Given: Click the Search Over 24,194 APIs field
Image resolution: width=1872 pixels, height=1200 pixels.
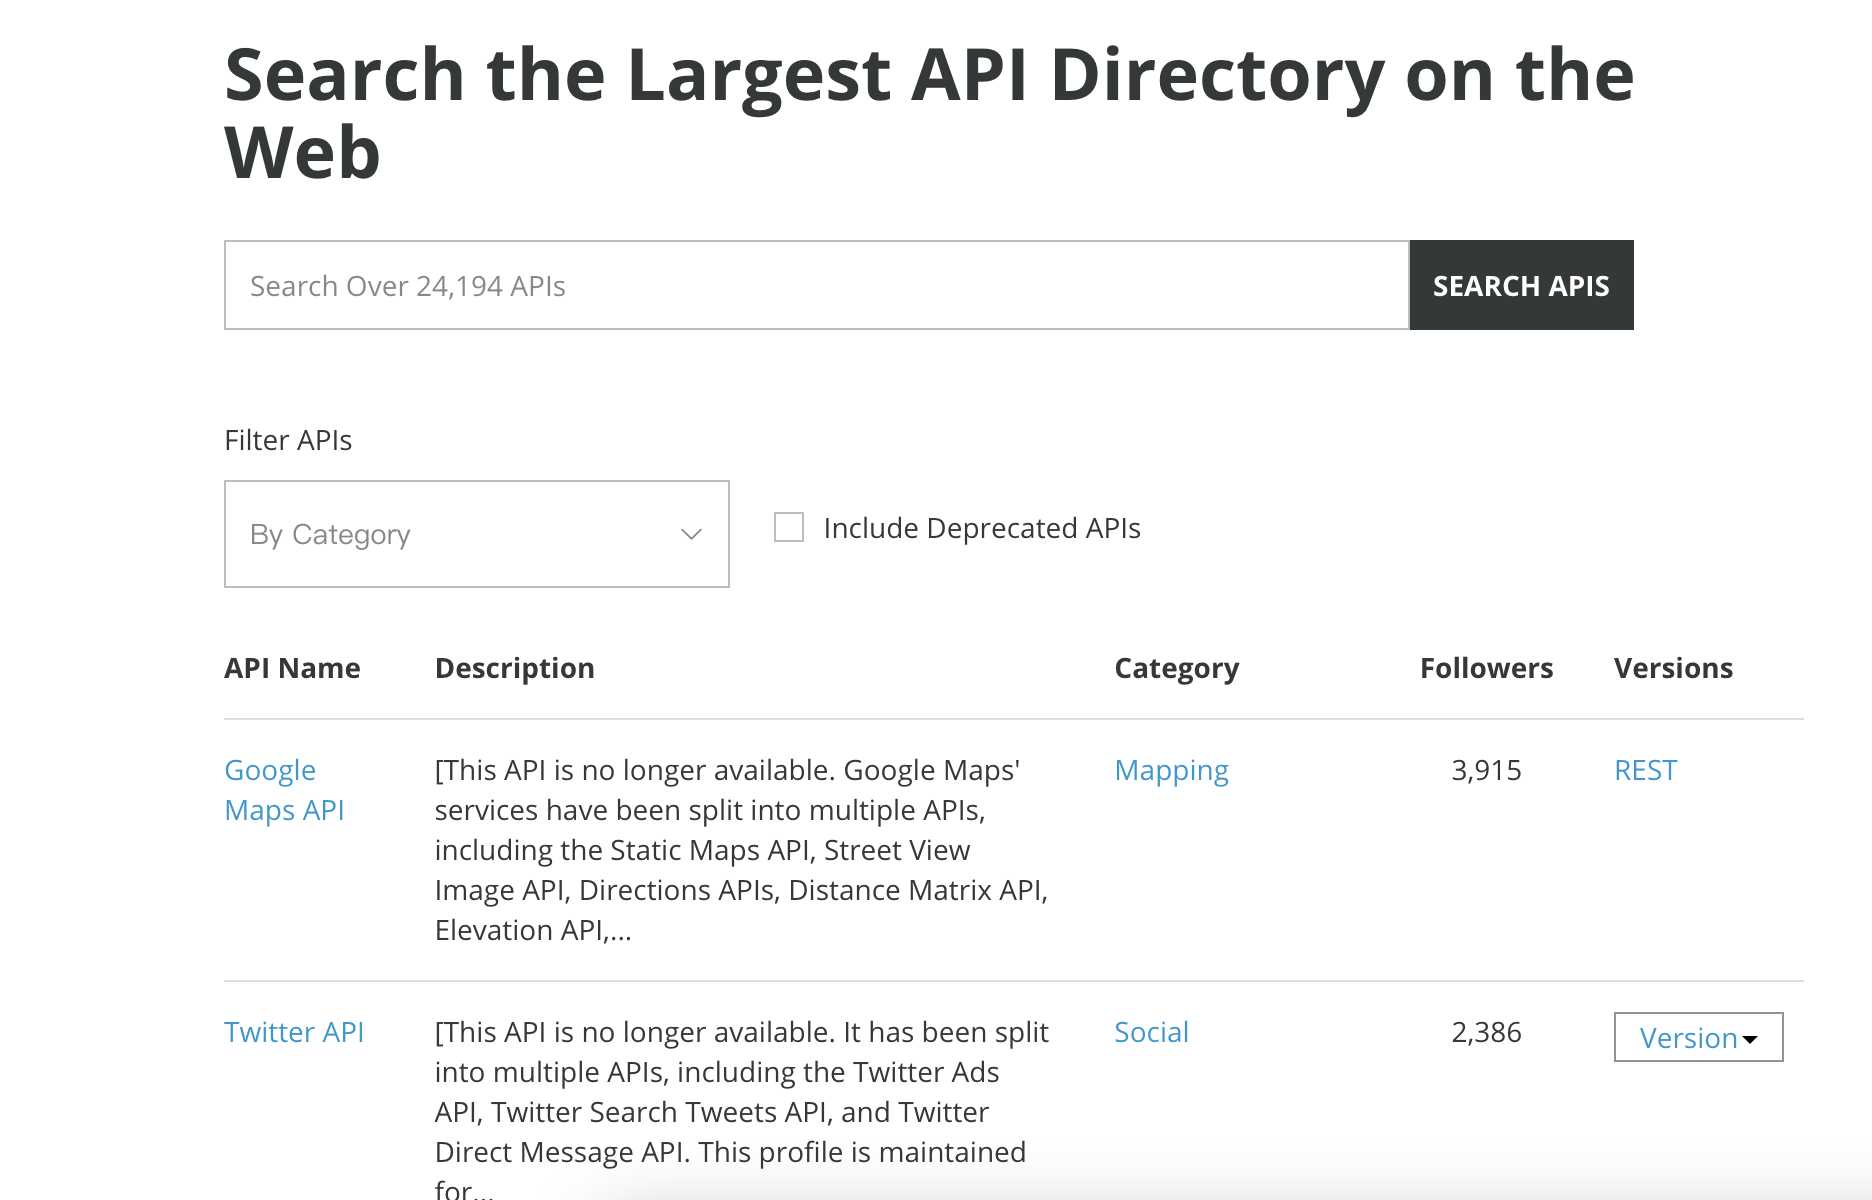Looking at the screenshot, I should (x=816, y=285).
